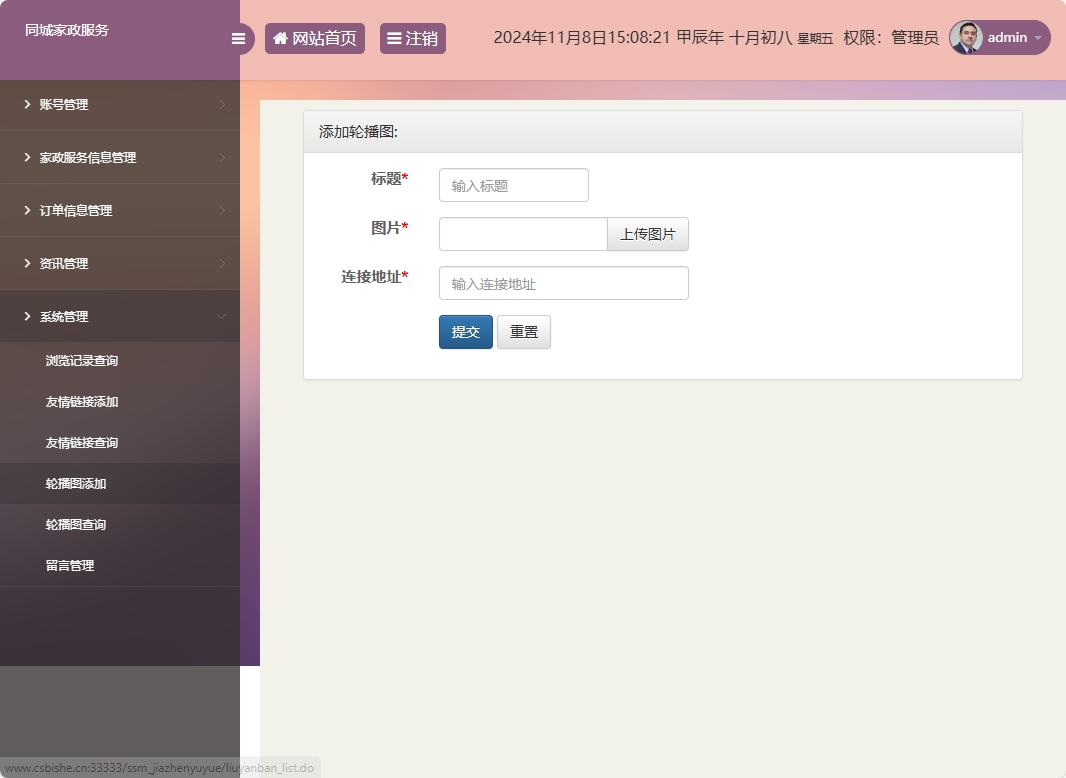Viewport: 1066px width, 778px height.
Task: Click the 图片 field label
Action: click(x=389, y=227)
